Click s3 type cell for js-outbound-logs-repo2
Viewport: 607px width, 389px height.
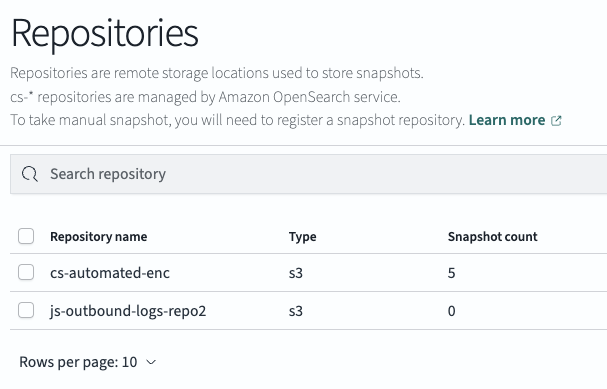pos(296,311)
